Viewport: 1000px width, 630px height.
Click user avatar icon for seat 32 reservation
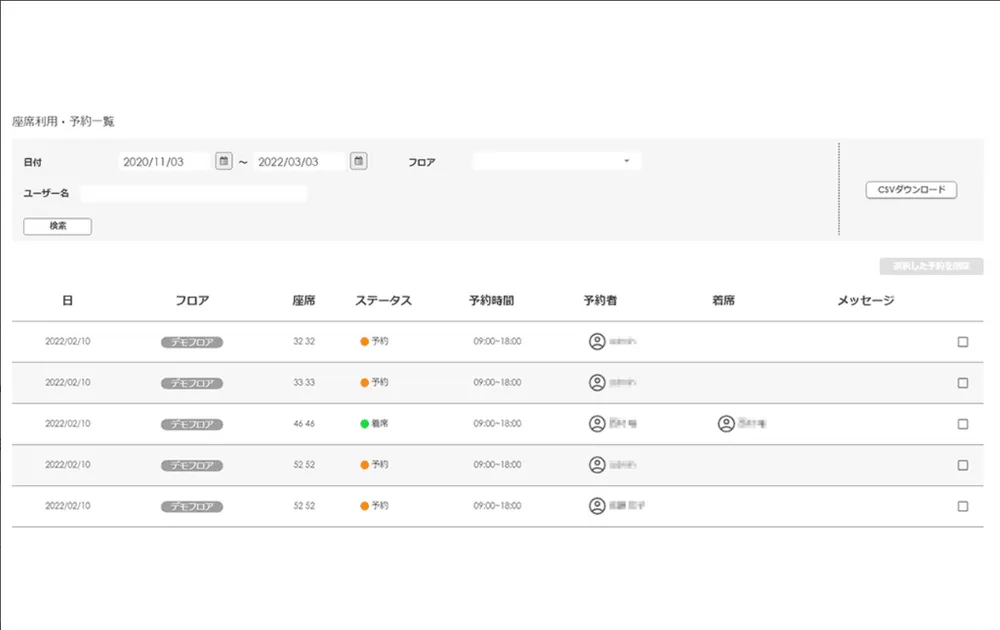[597, 342]
